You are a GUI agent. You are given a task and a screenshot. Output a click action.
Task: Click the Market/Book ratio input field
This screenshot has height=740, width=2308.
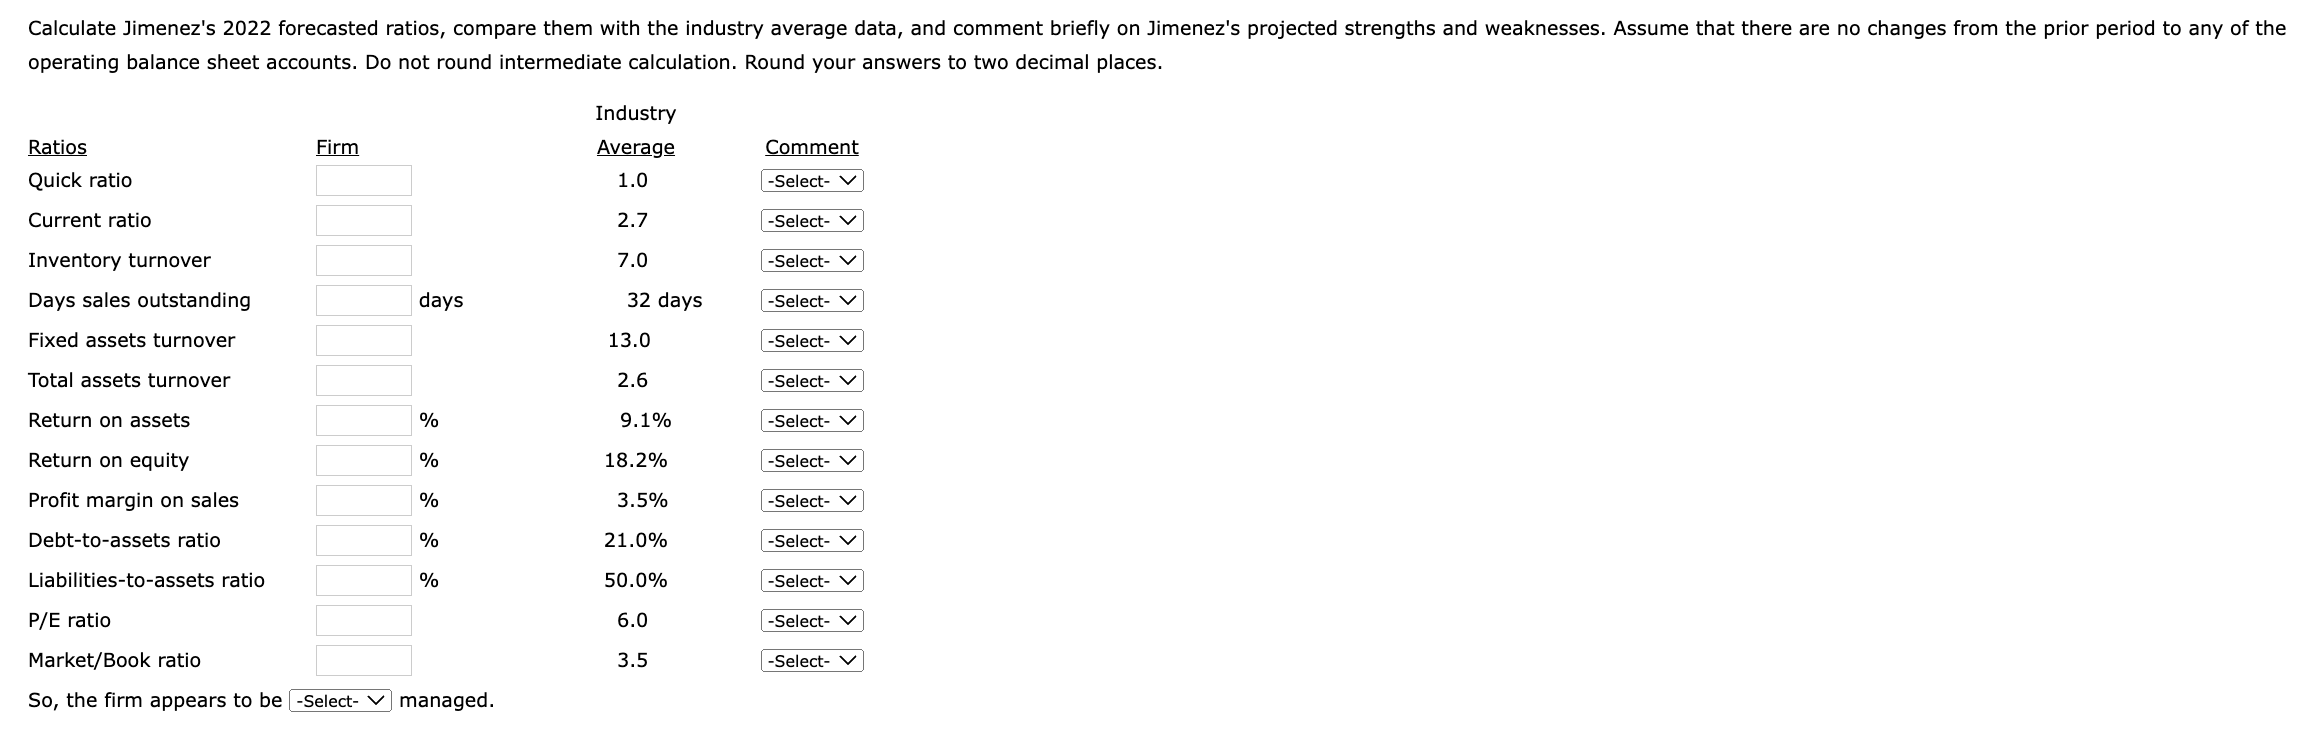pos(363,660)
